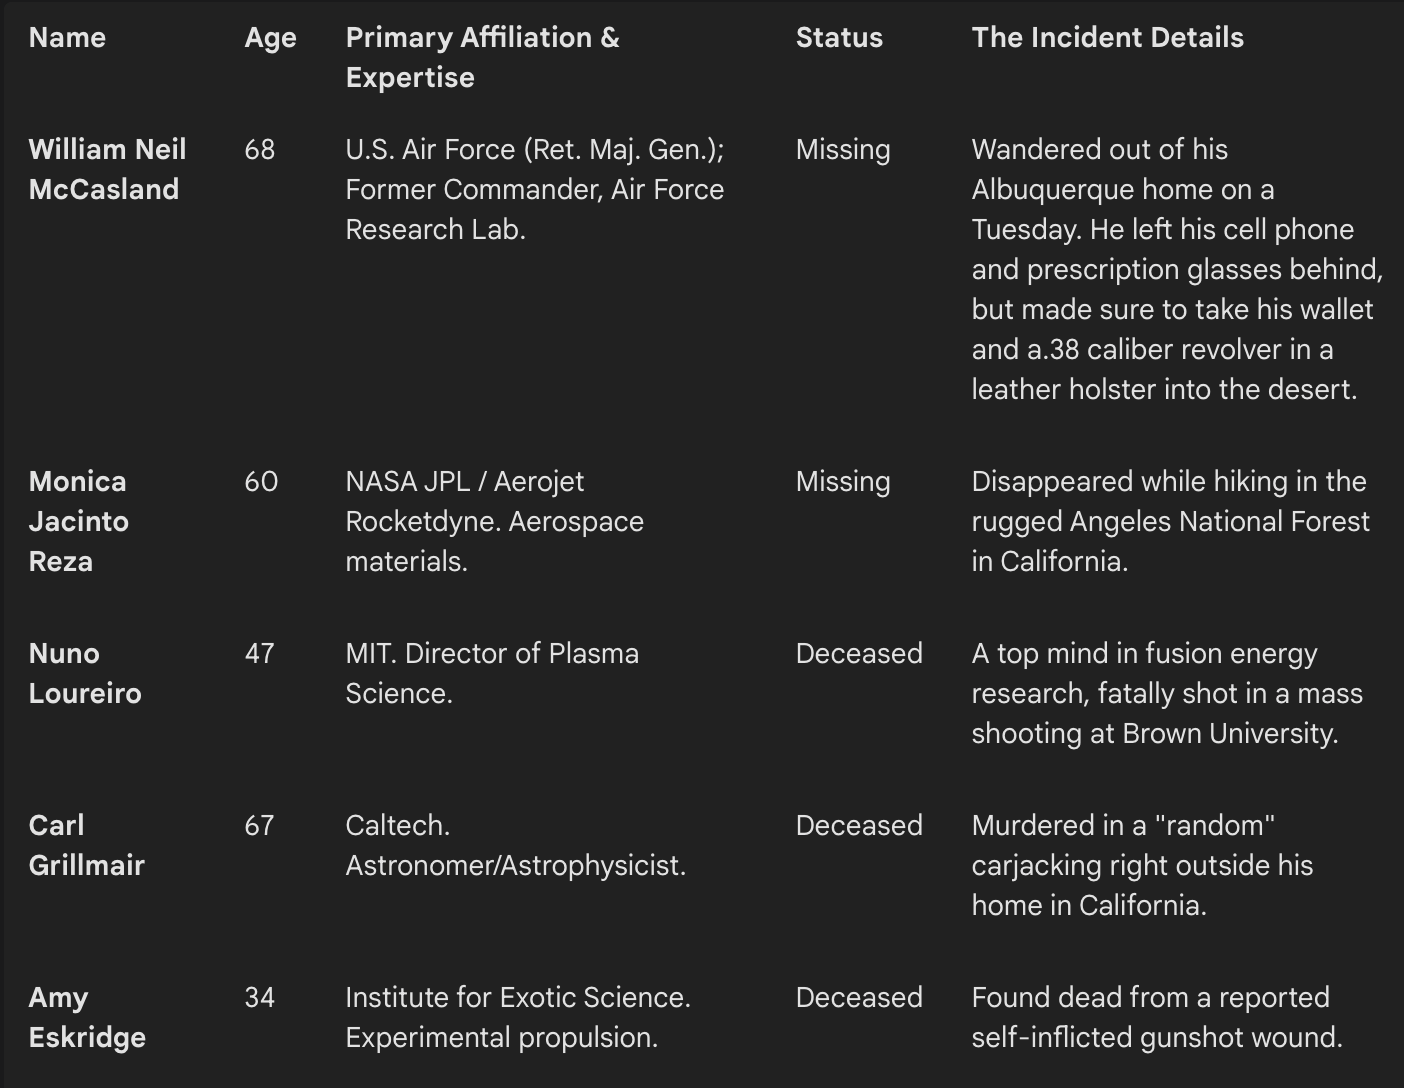
Task: Click the Caltech Astronomer/Astrophysicist affiliation cell
Action: tap(515, 845)
